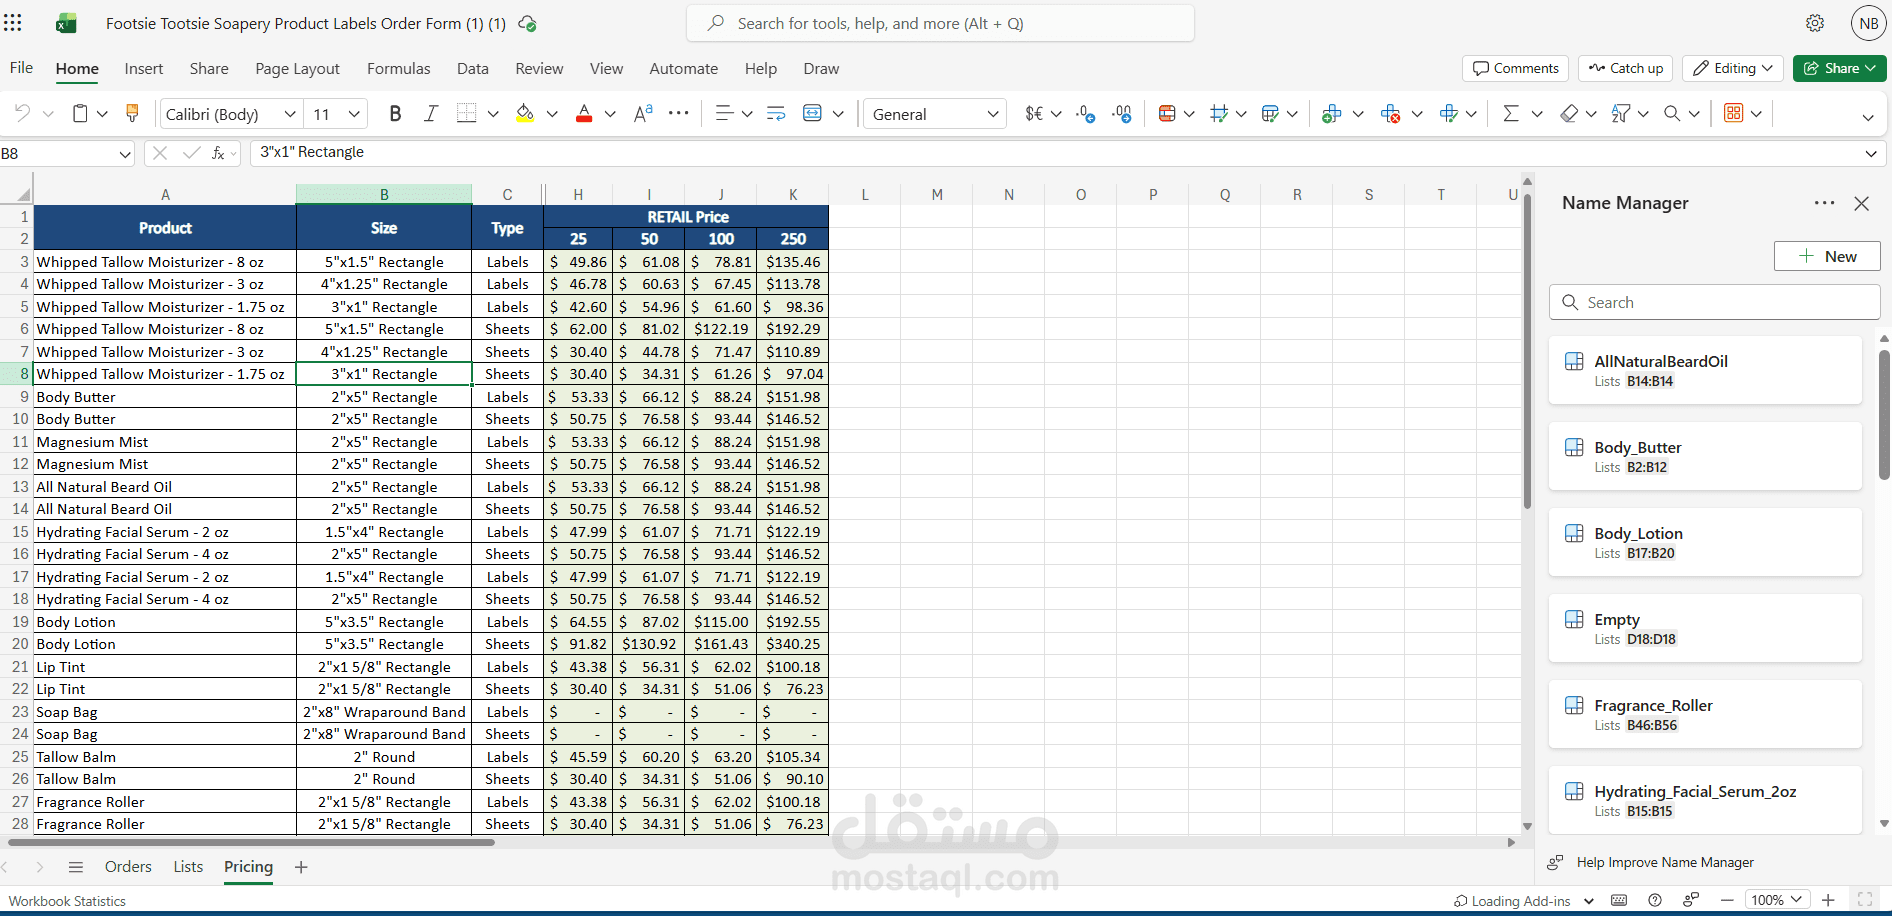This screenshot has width=1892, height=916.
Task: Click the Undo arrow icon
Action: (22, 114)
